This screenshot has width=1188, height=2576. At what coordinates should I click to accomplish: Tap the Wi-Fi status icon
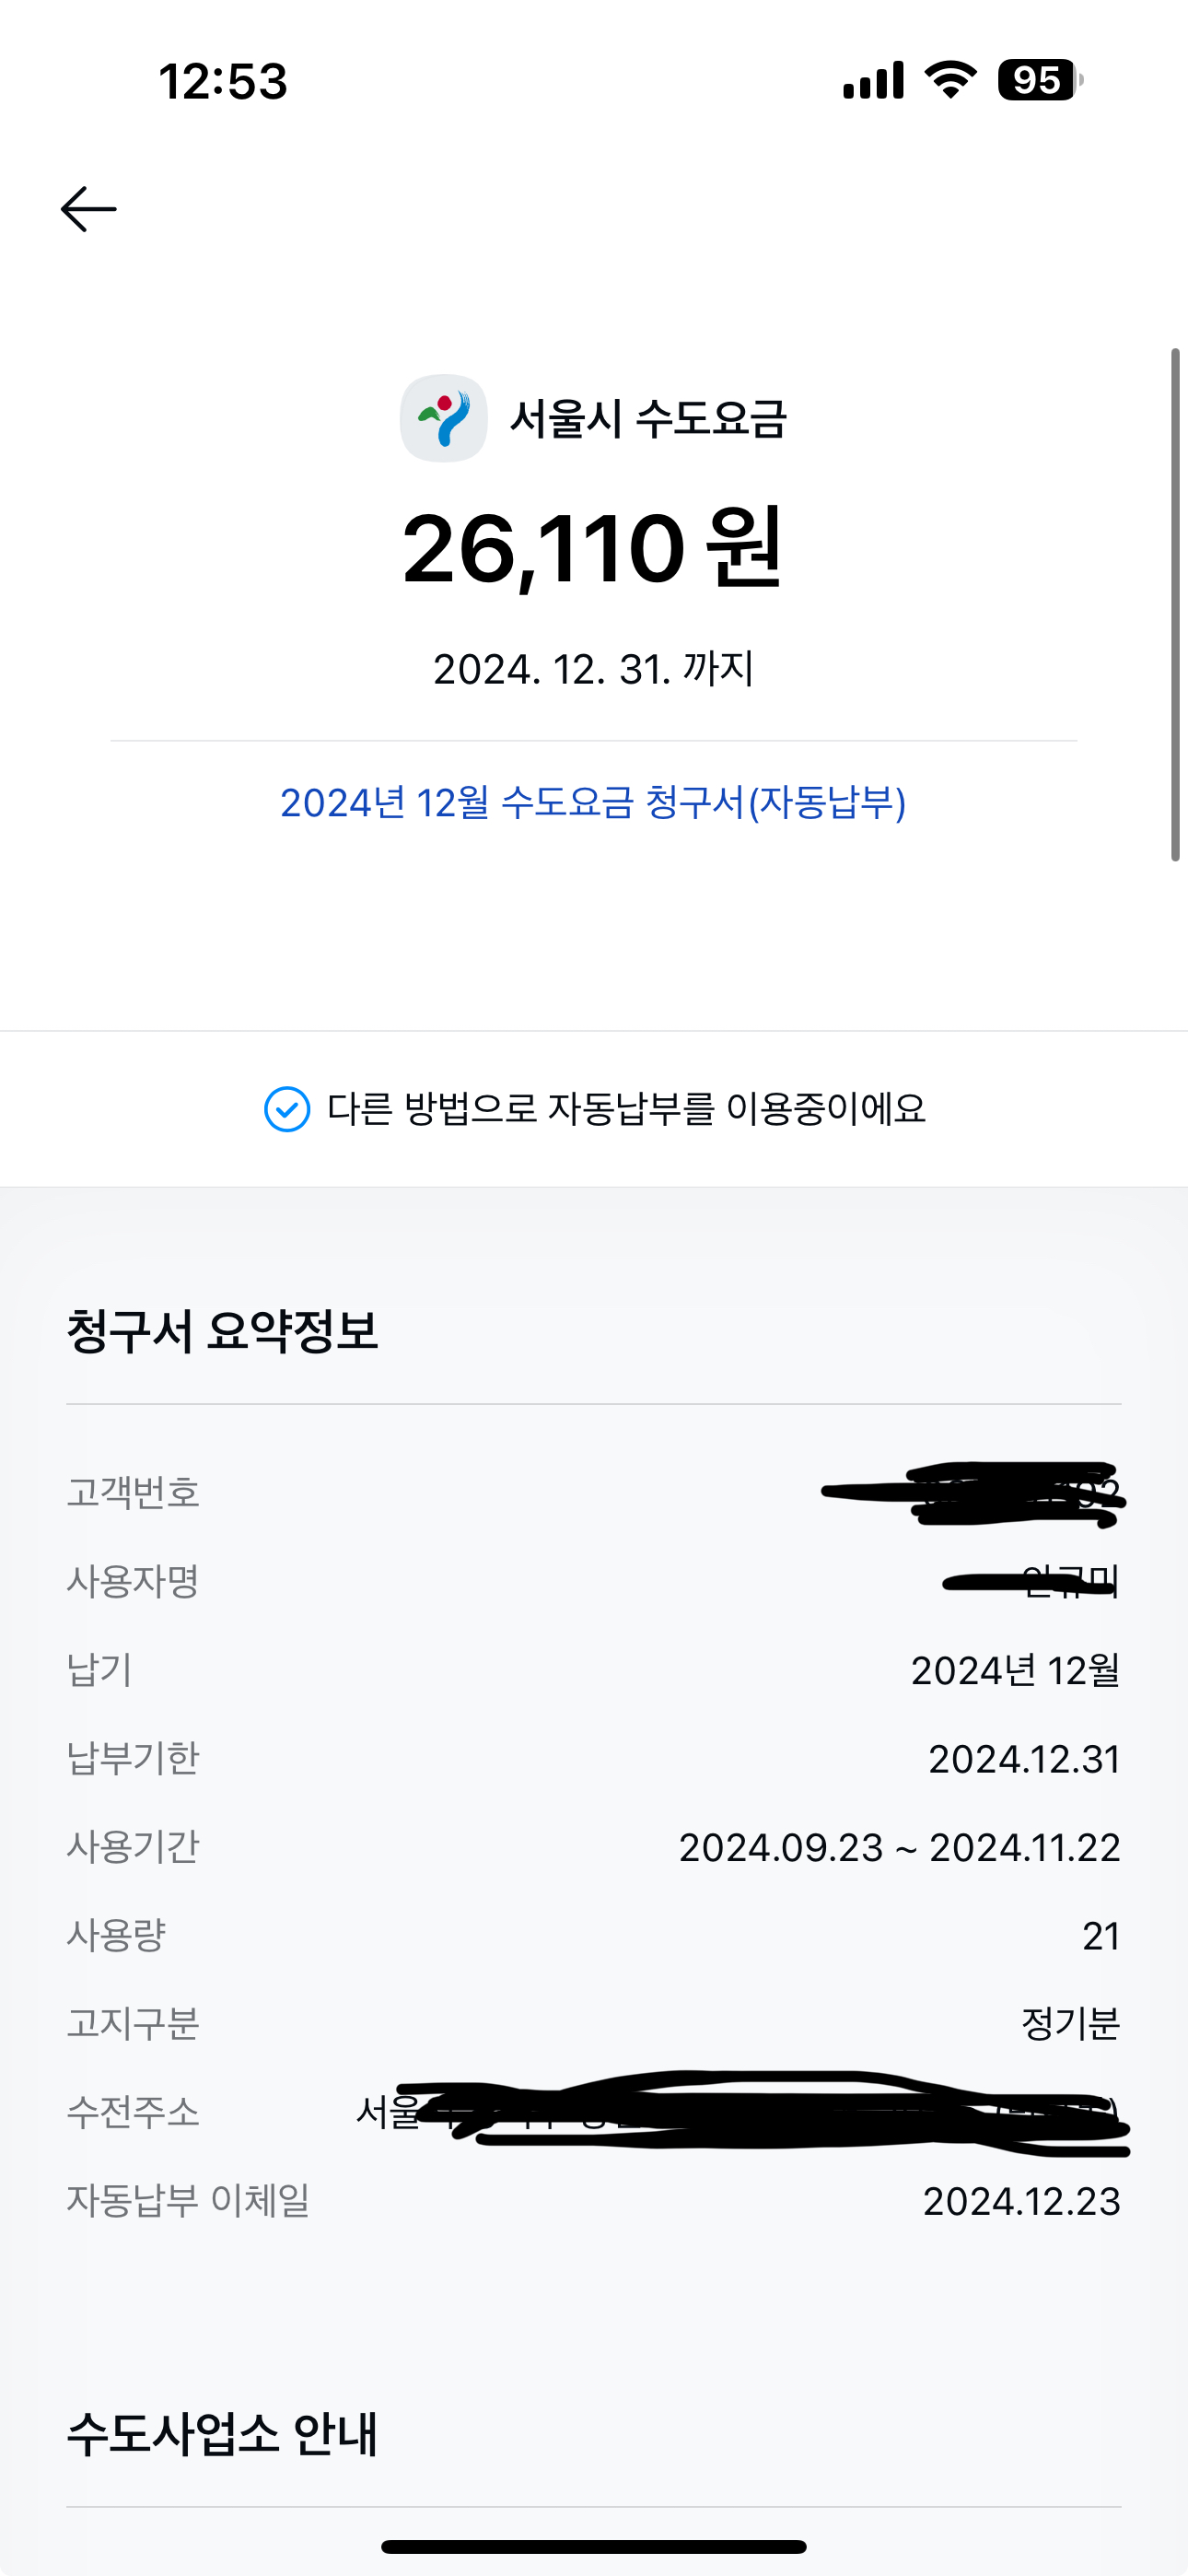950,80
